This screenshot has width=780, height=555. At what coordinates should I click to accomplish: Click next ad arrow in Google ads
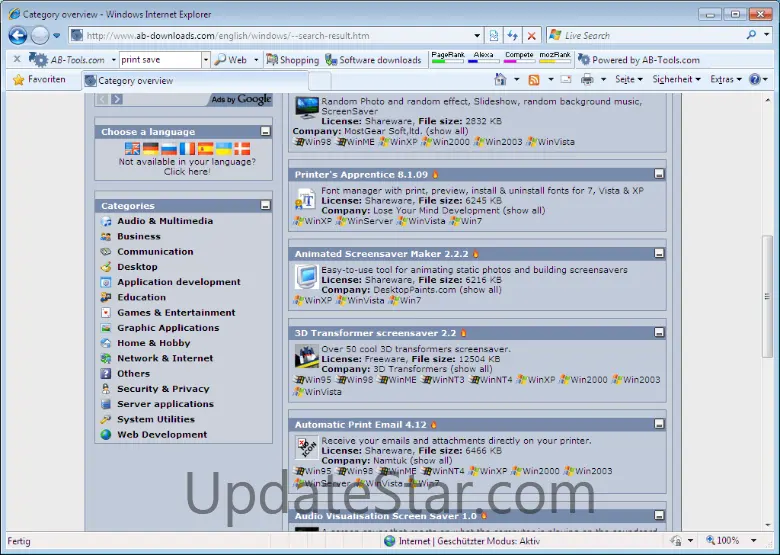pyautogui.click(x=117, y=99)
